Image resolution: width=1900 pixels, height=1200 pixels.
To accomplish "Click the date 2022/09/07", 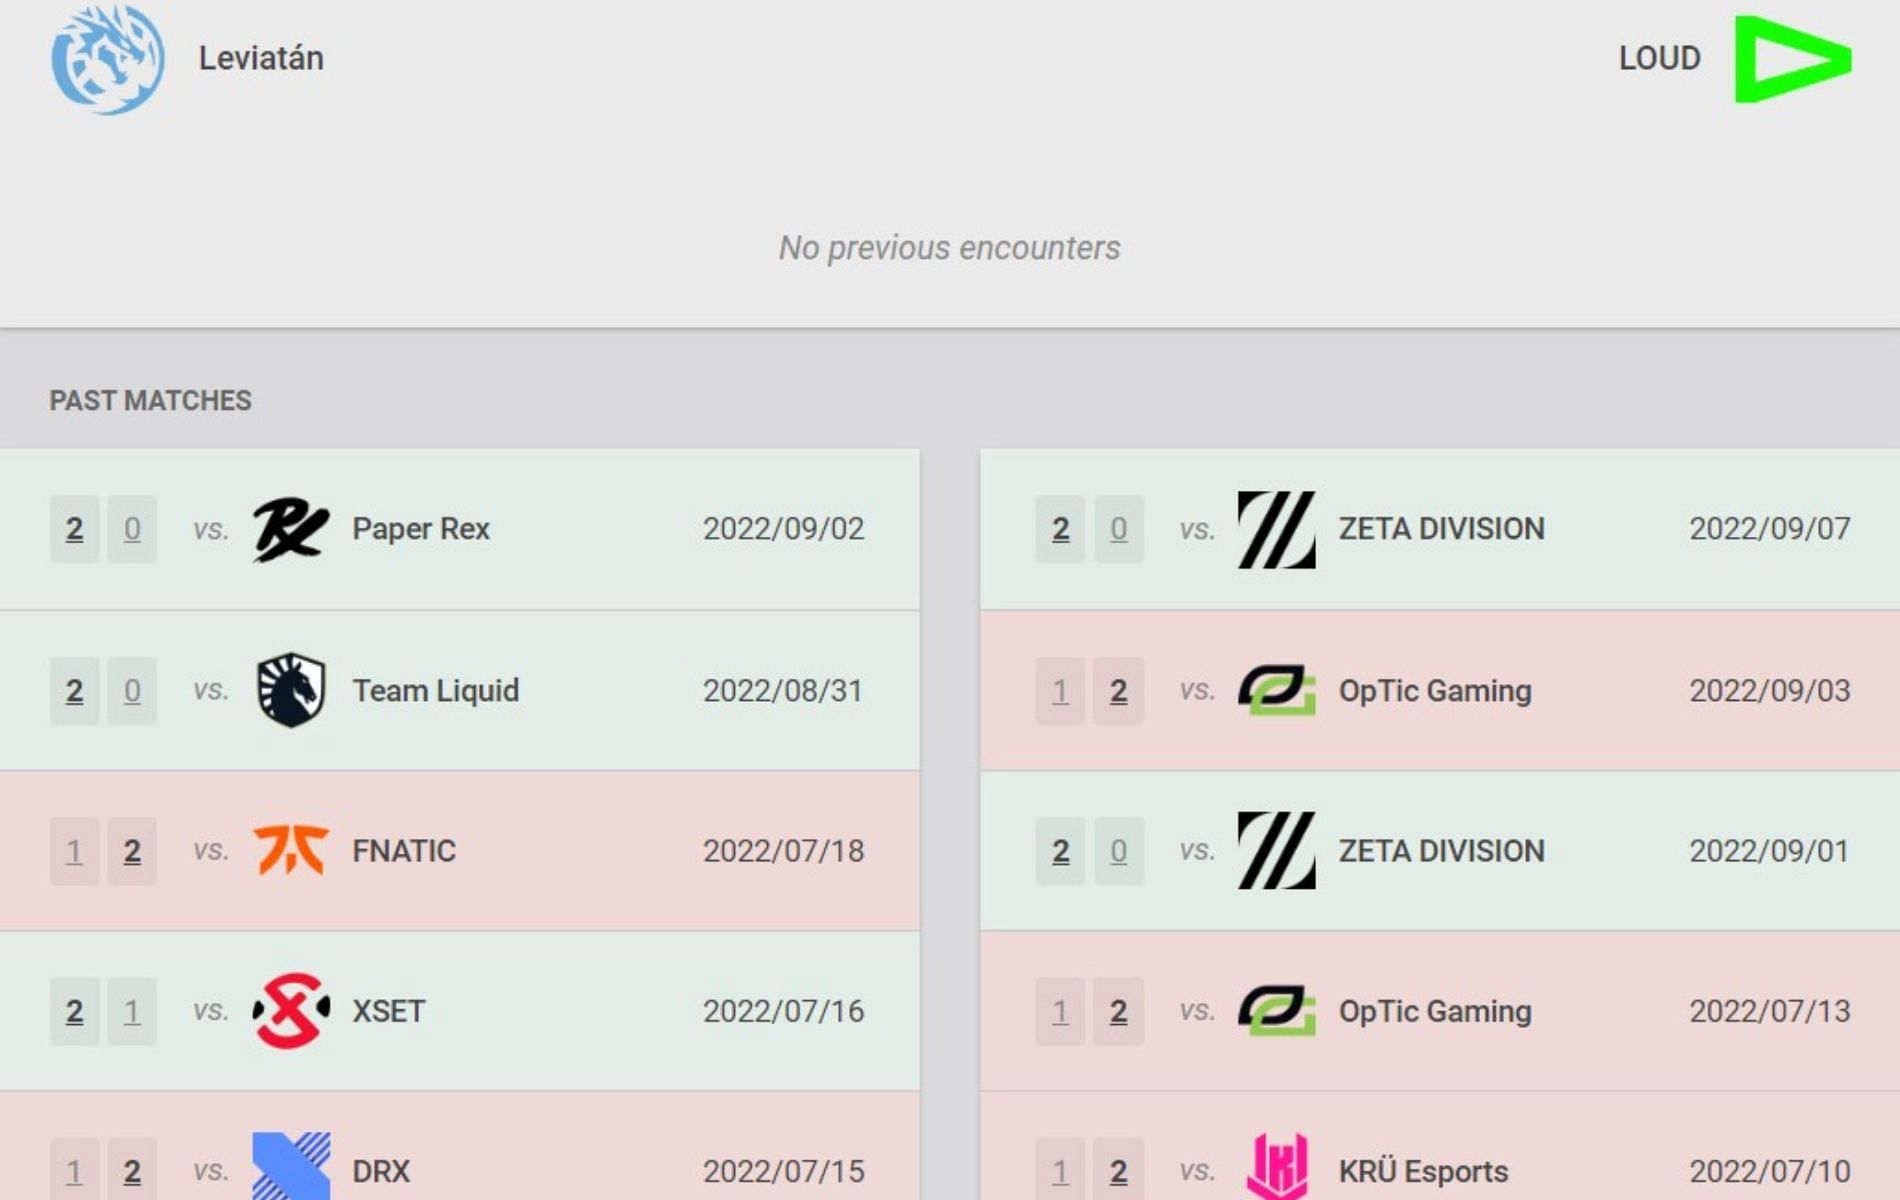I will tap(1770, 529).
